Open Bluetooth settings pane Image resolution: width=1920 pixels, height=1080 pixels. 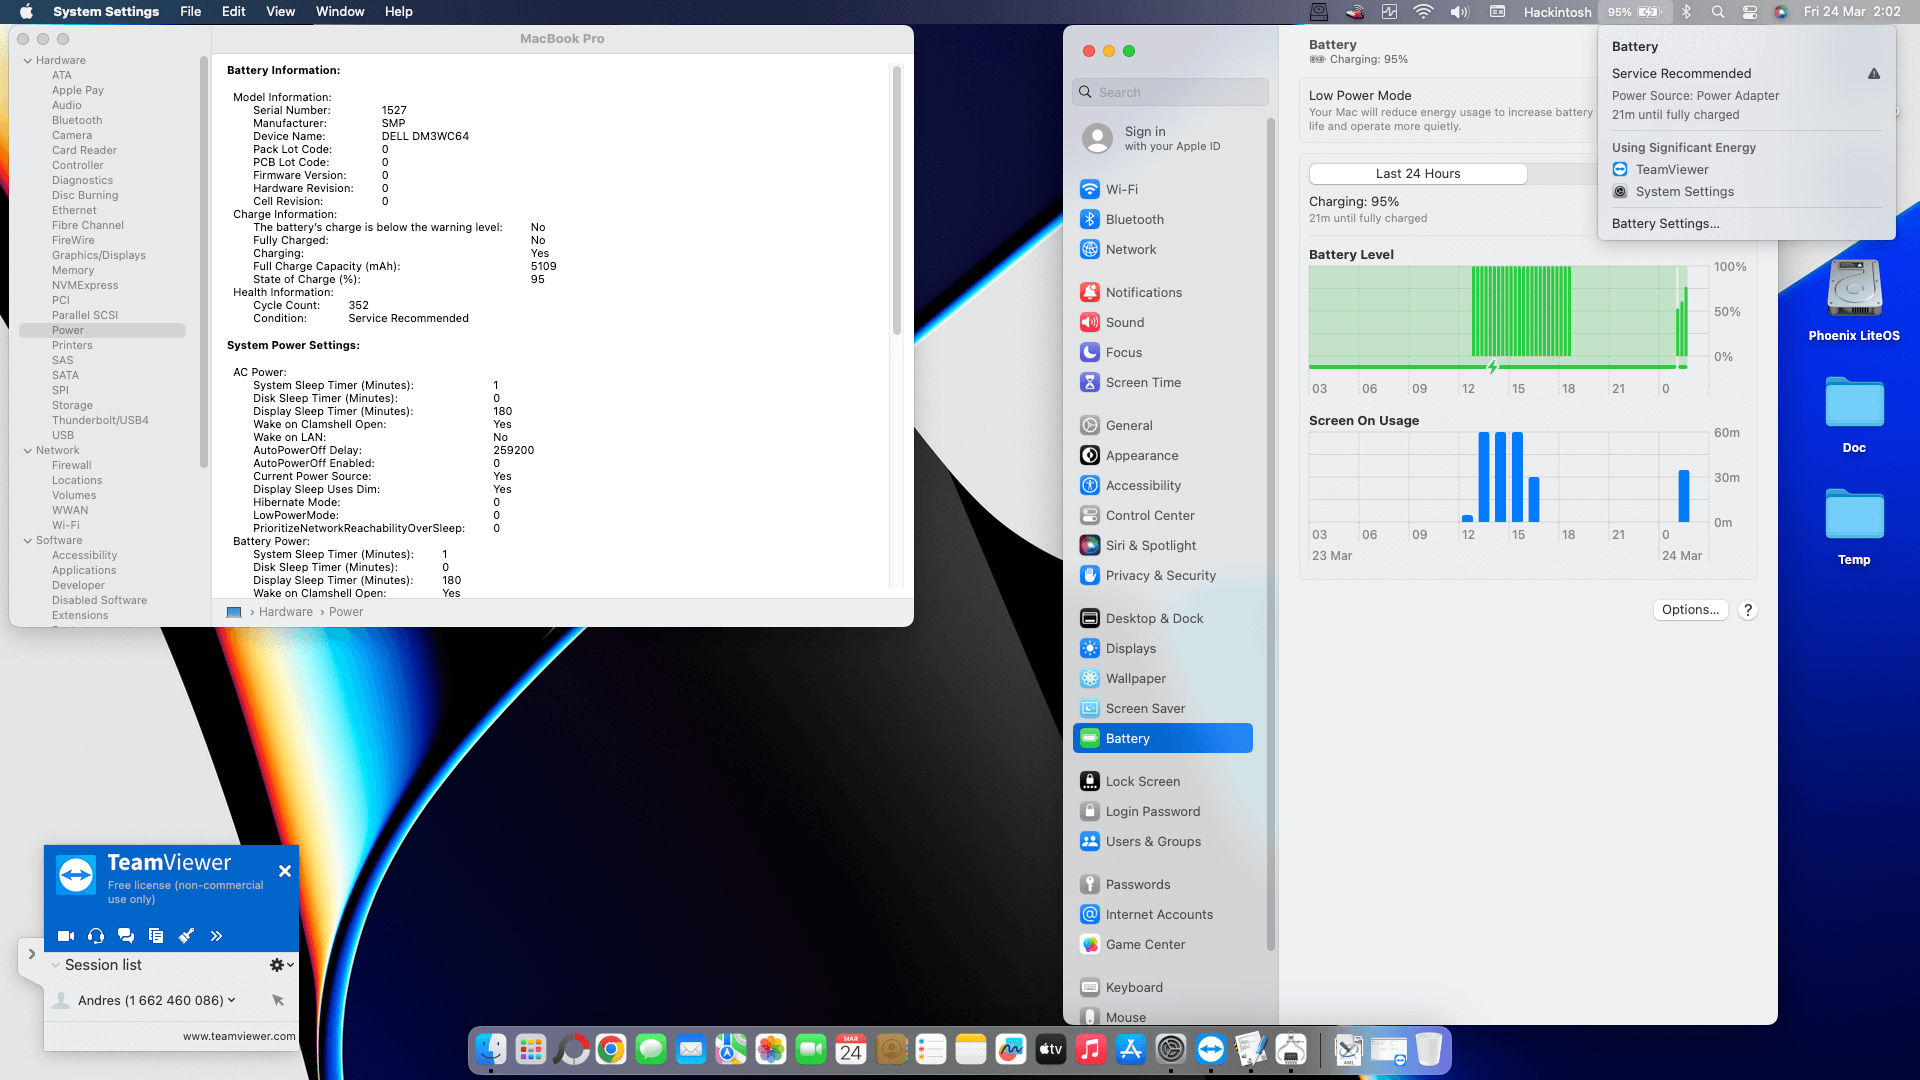[1162, 219]
